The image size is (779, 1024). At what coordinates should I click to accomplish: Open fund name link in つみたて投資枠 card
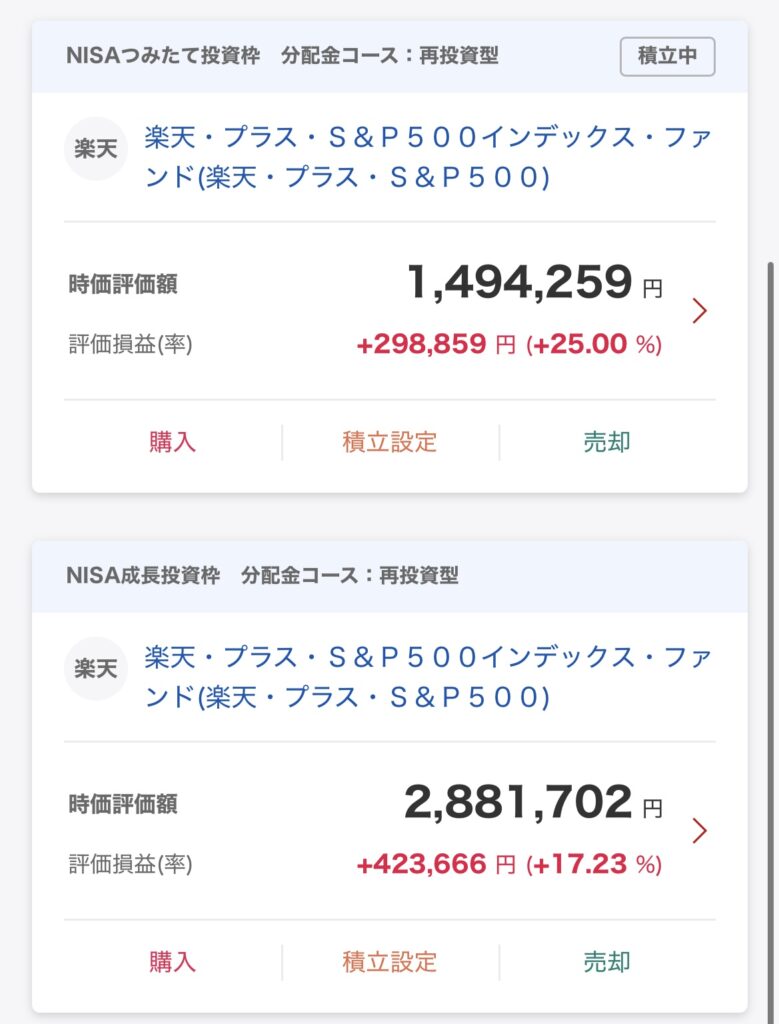coord(427,158)
